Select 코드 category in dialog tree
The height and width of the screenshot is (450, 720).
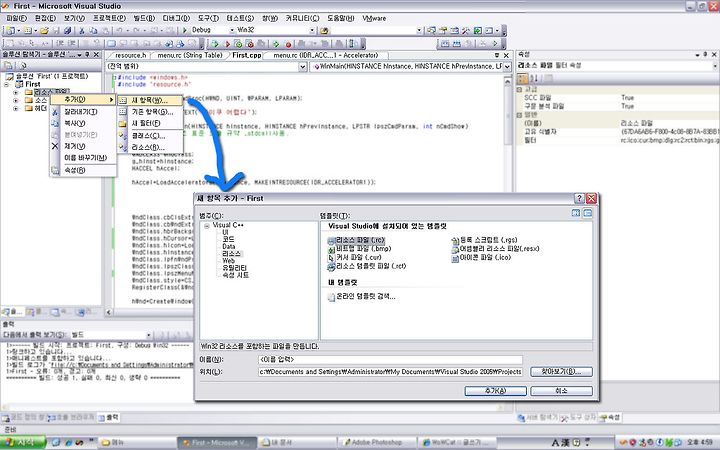[228, 239]
